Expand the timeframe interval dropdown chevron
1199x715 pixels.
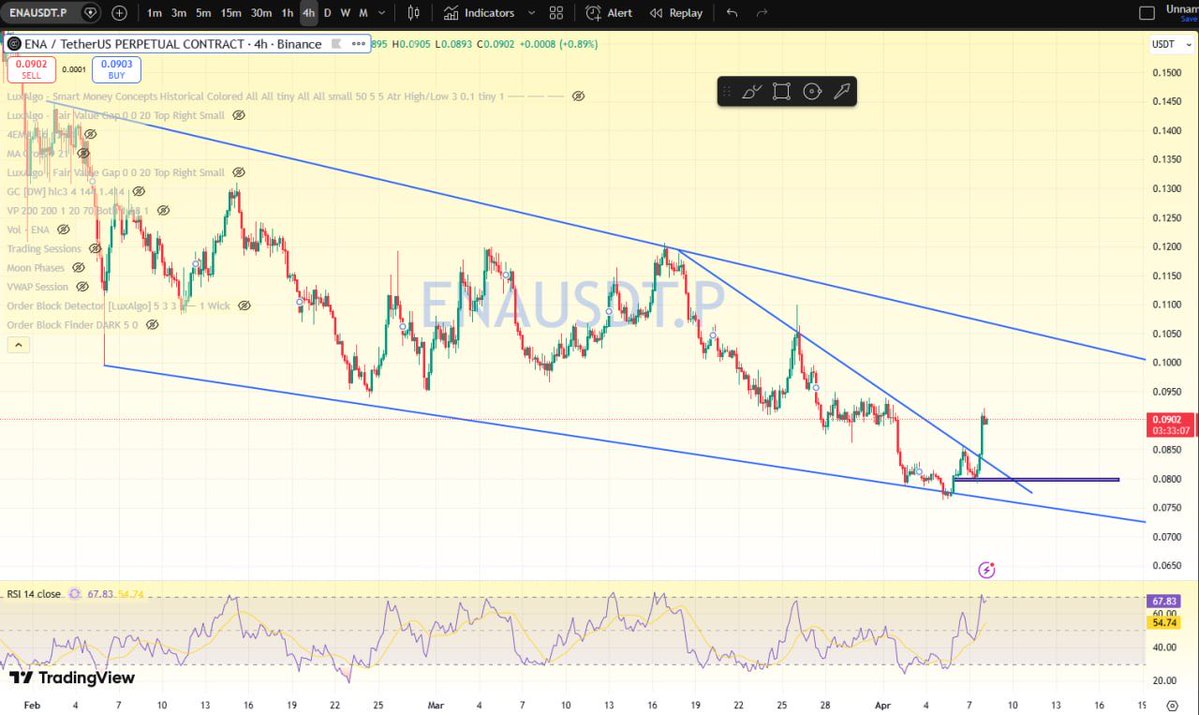pyautogui.click(x=383, y=13)
